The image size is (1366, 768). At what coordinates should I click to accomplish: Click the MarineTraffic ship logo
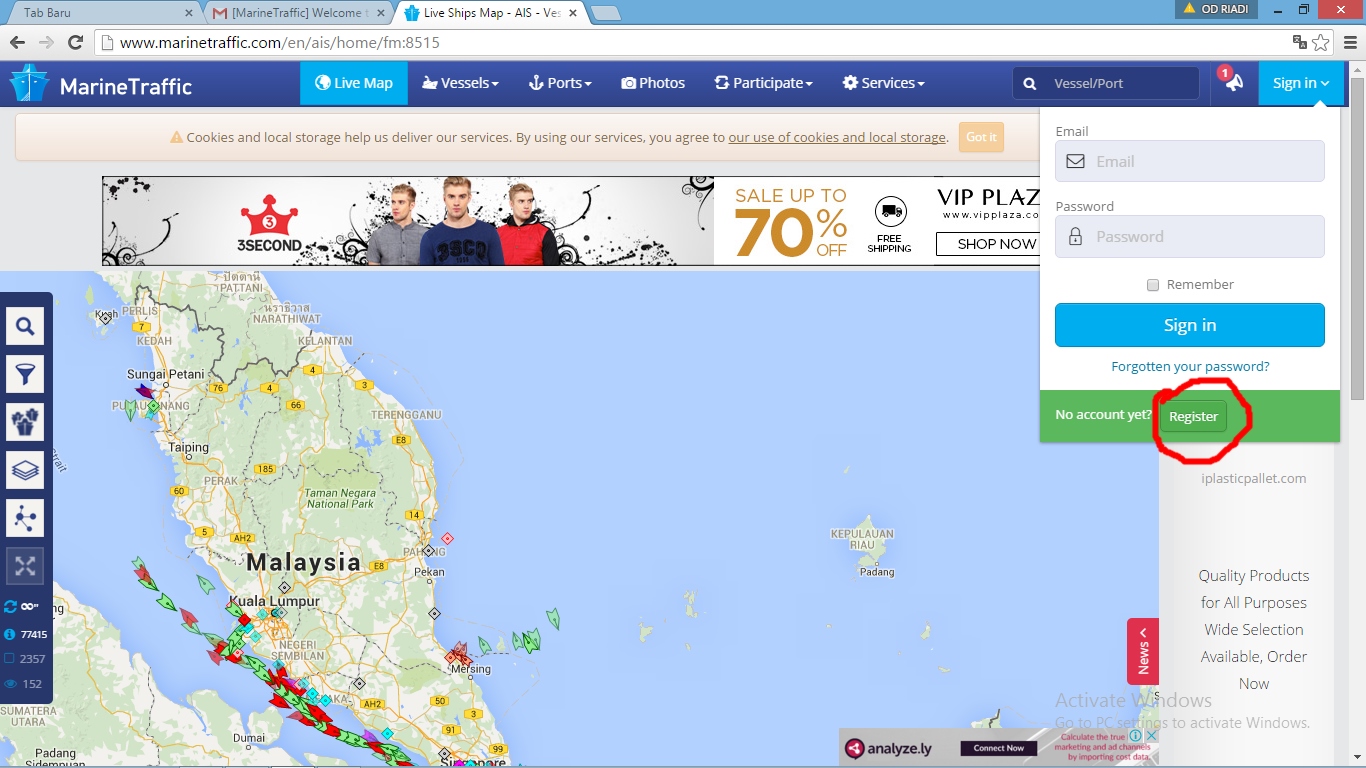pyautogui.click(x=28, y=84)
